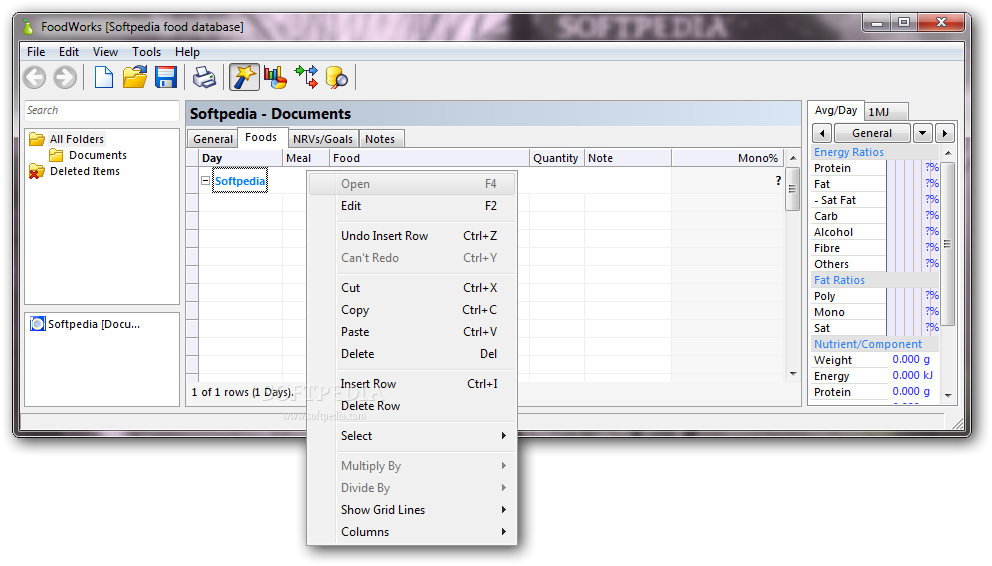Click the Quantity column header
The width and height of the screenshot is (992, 566).
(x=557, y=158)
